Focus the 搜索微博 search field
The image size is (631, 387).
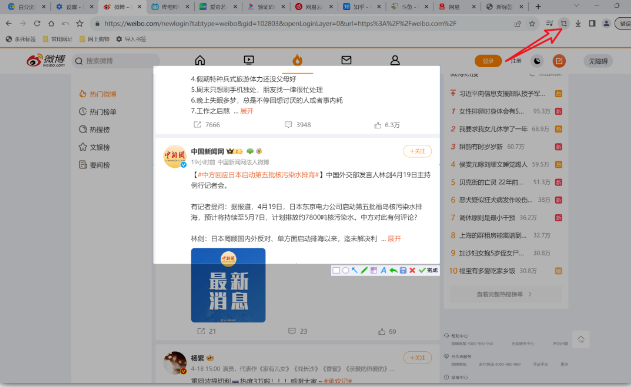point(116,61)
